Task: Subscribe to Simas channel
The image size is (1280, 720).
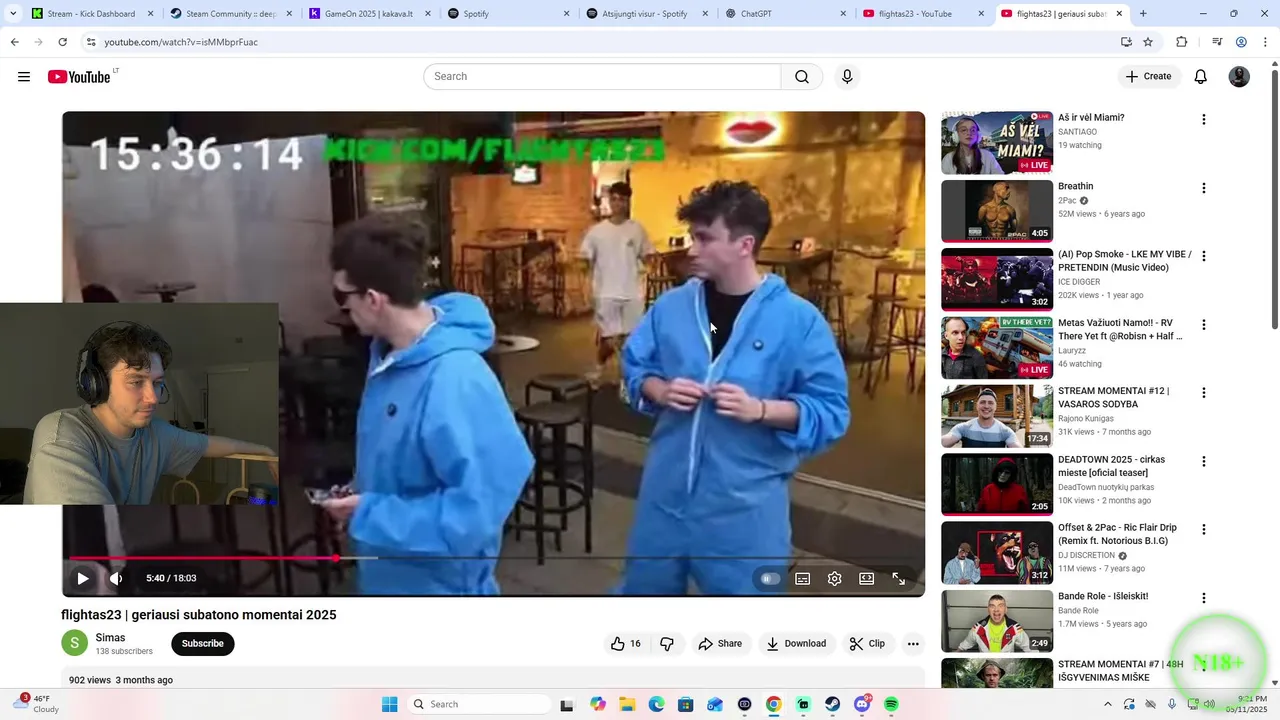Action: (203, 644)
